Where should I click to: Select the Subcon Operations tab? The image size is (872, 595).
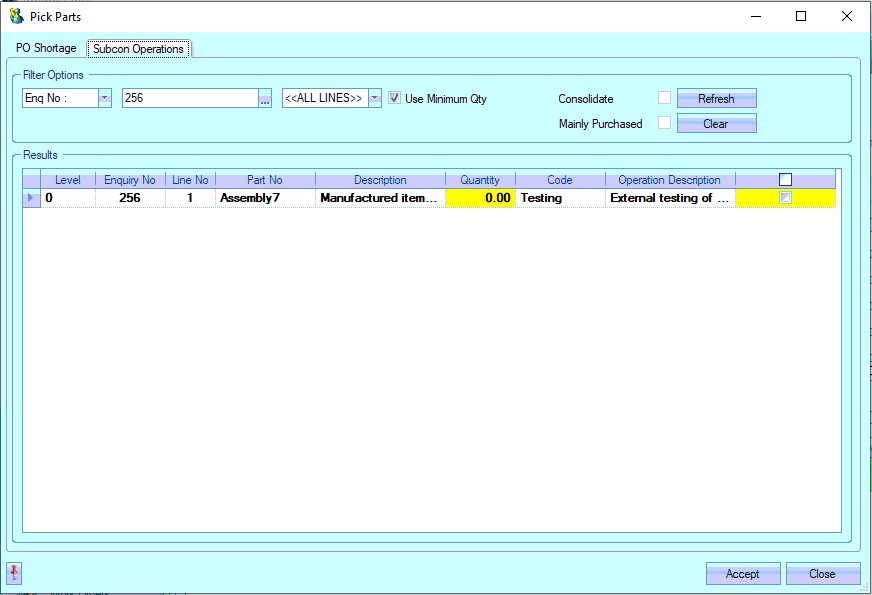click(x=138, y=49)
